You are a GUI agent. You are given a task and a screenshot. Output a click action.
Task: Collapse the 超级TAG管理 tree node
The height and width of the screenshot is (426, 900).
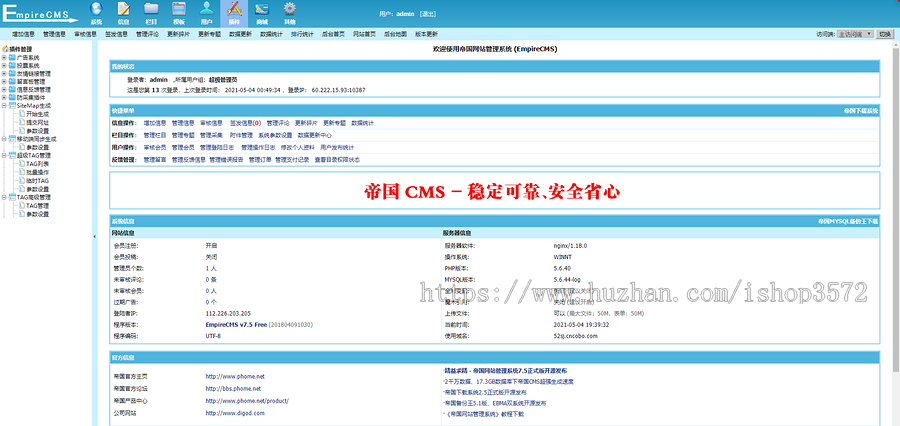(5, 155)
